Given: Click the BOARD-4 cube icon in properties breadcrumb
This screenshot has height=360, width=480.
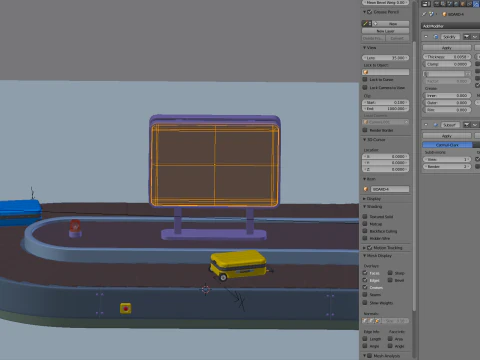Looking at the screenshot, I should [444, 14].
